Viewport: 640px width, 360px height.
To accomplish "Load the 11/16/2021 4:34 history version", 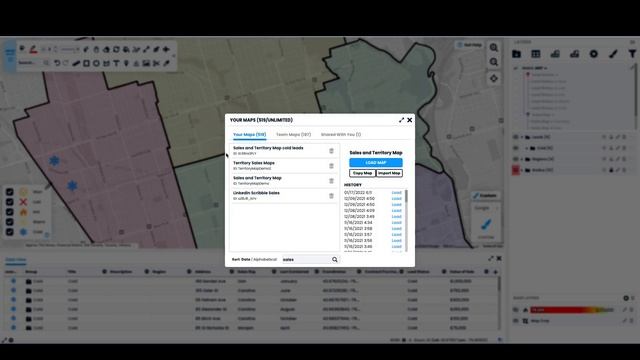I will (396, 222).
